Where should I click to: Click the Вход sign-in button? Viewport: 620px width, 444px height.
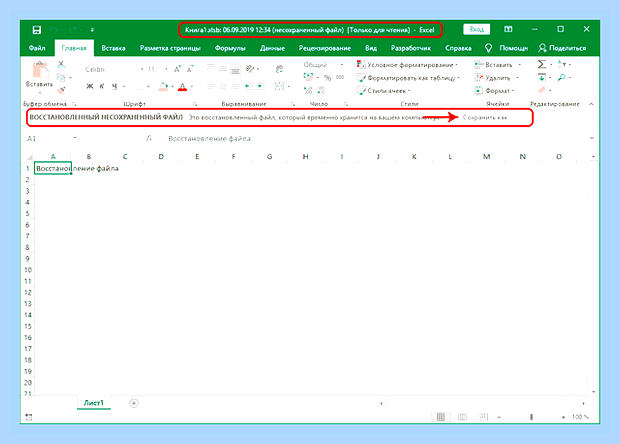pyautogui.click(x=476, y=30)
